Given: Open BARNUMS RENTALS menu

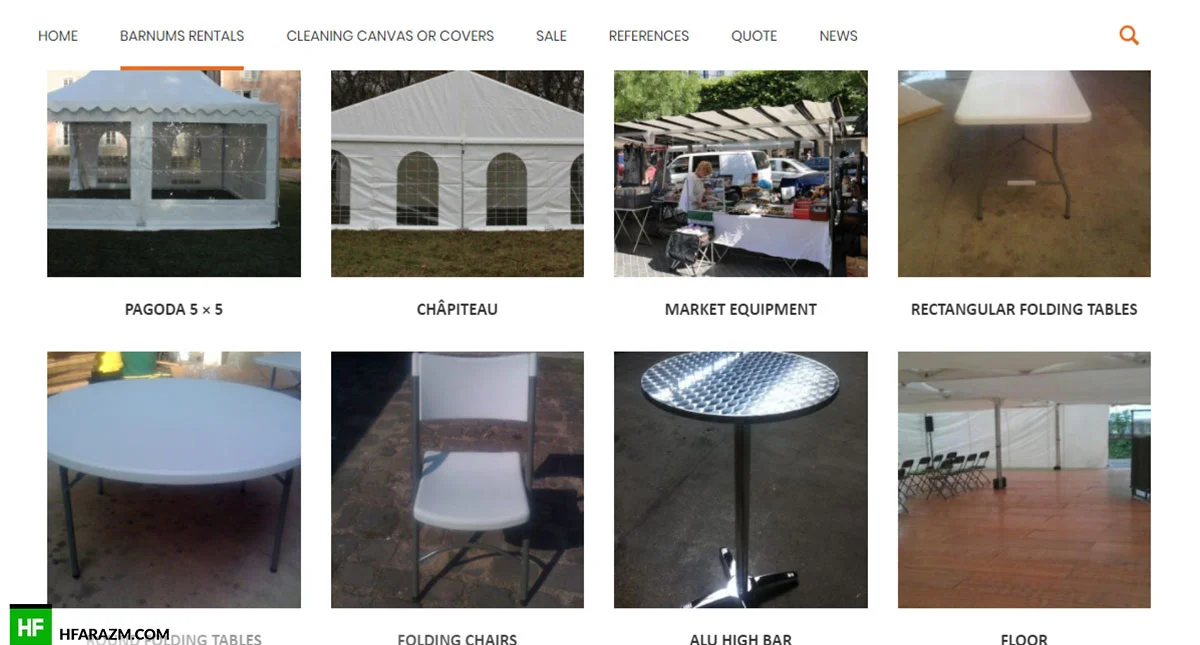Looking at the screenshot, I should tap(182, 36).
